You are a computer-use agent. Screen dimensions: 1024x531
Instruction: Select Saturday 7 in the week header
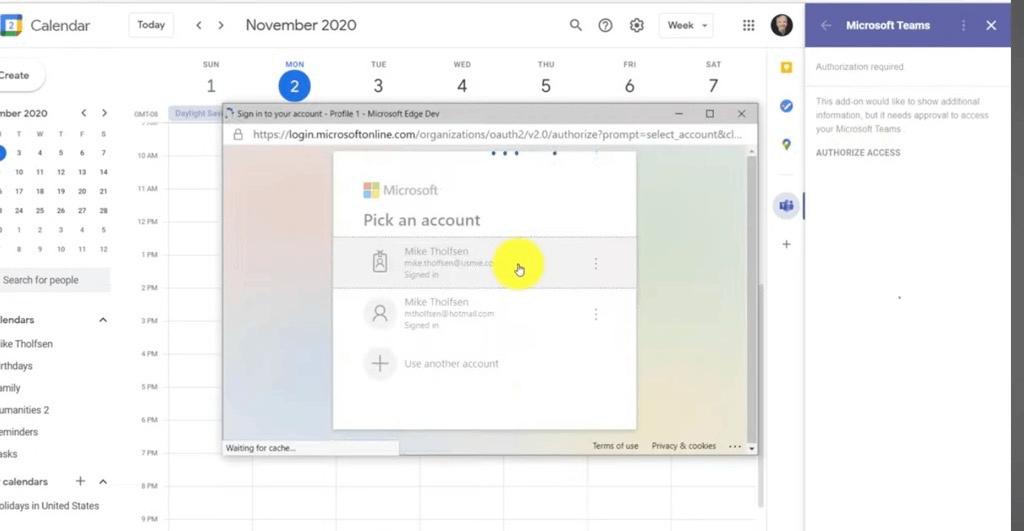tap(713, 86)
